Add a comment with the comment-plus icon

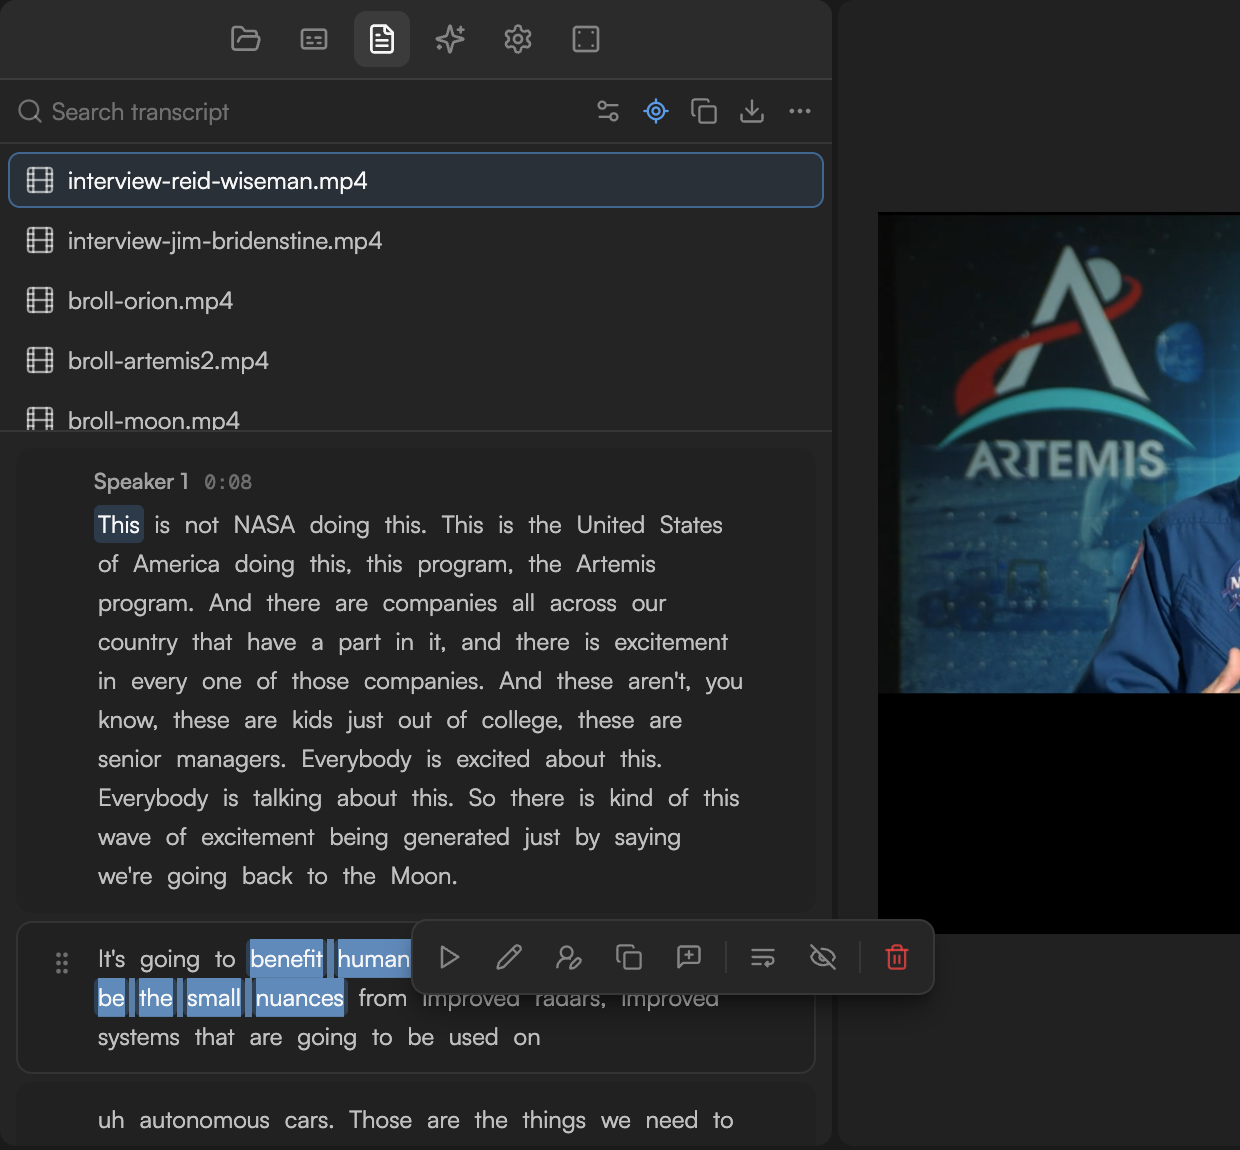click(x=689, y=957)
